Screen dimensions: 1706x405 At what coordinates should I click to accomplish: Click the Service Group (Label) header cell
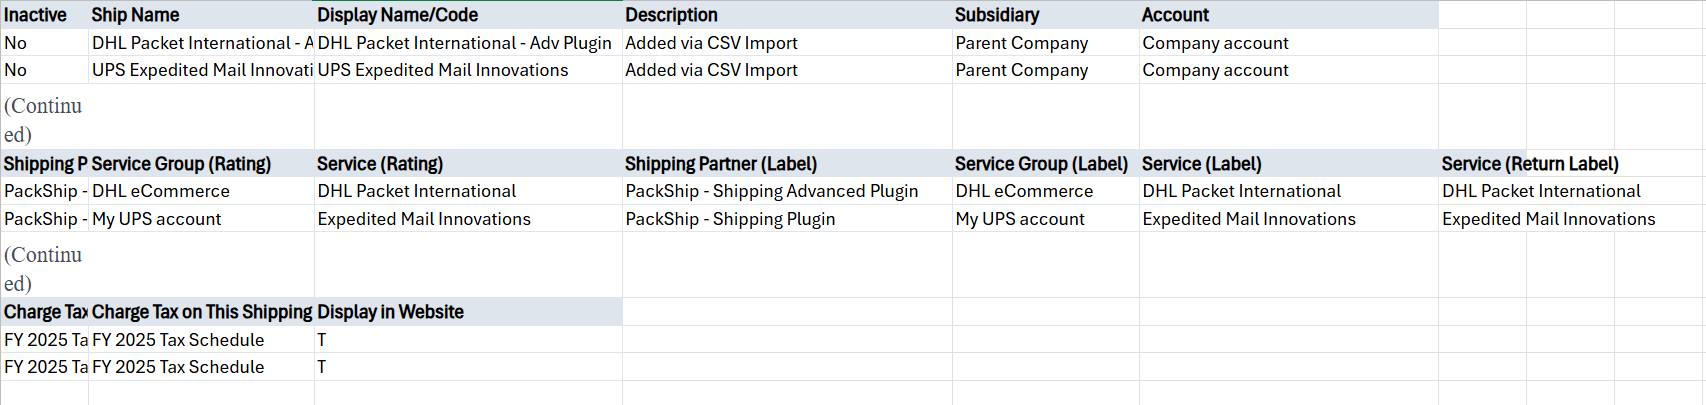point(1045,164)
